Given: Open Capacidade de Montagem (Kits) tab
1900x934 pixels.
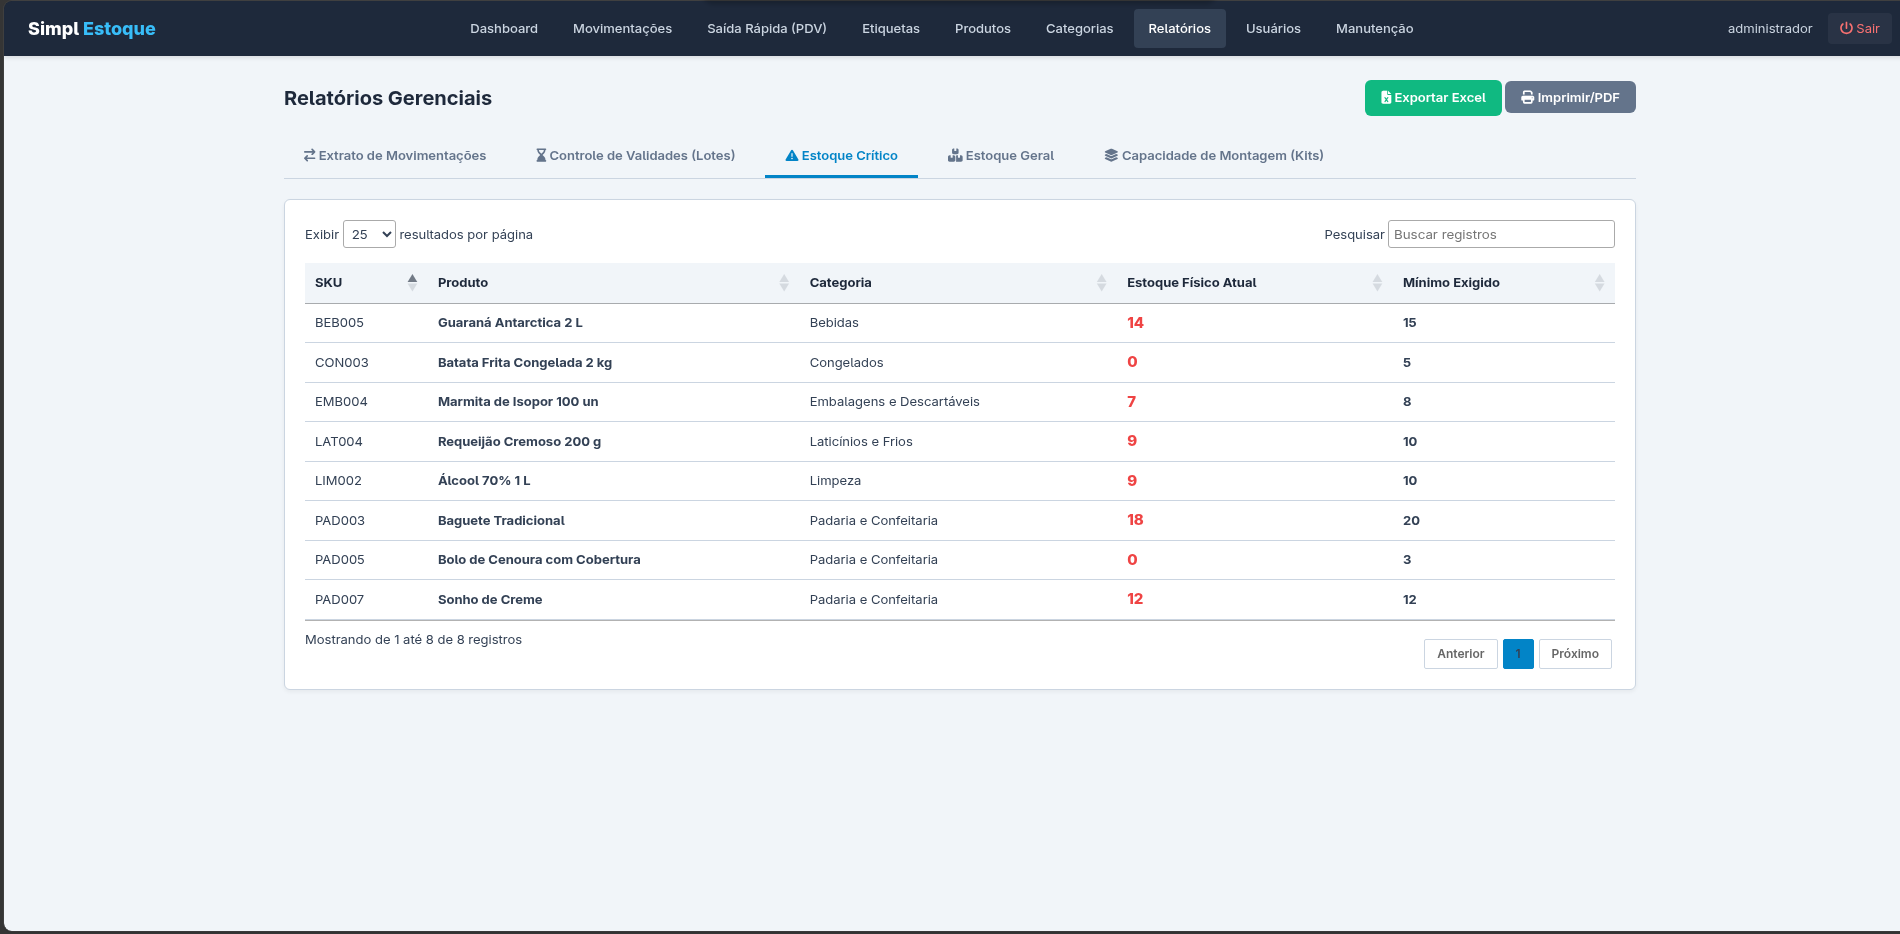Looking at the screenshot, I should click(1214, 155).
